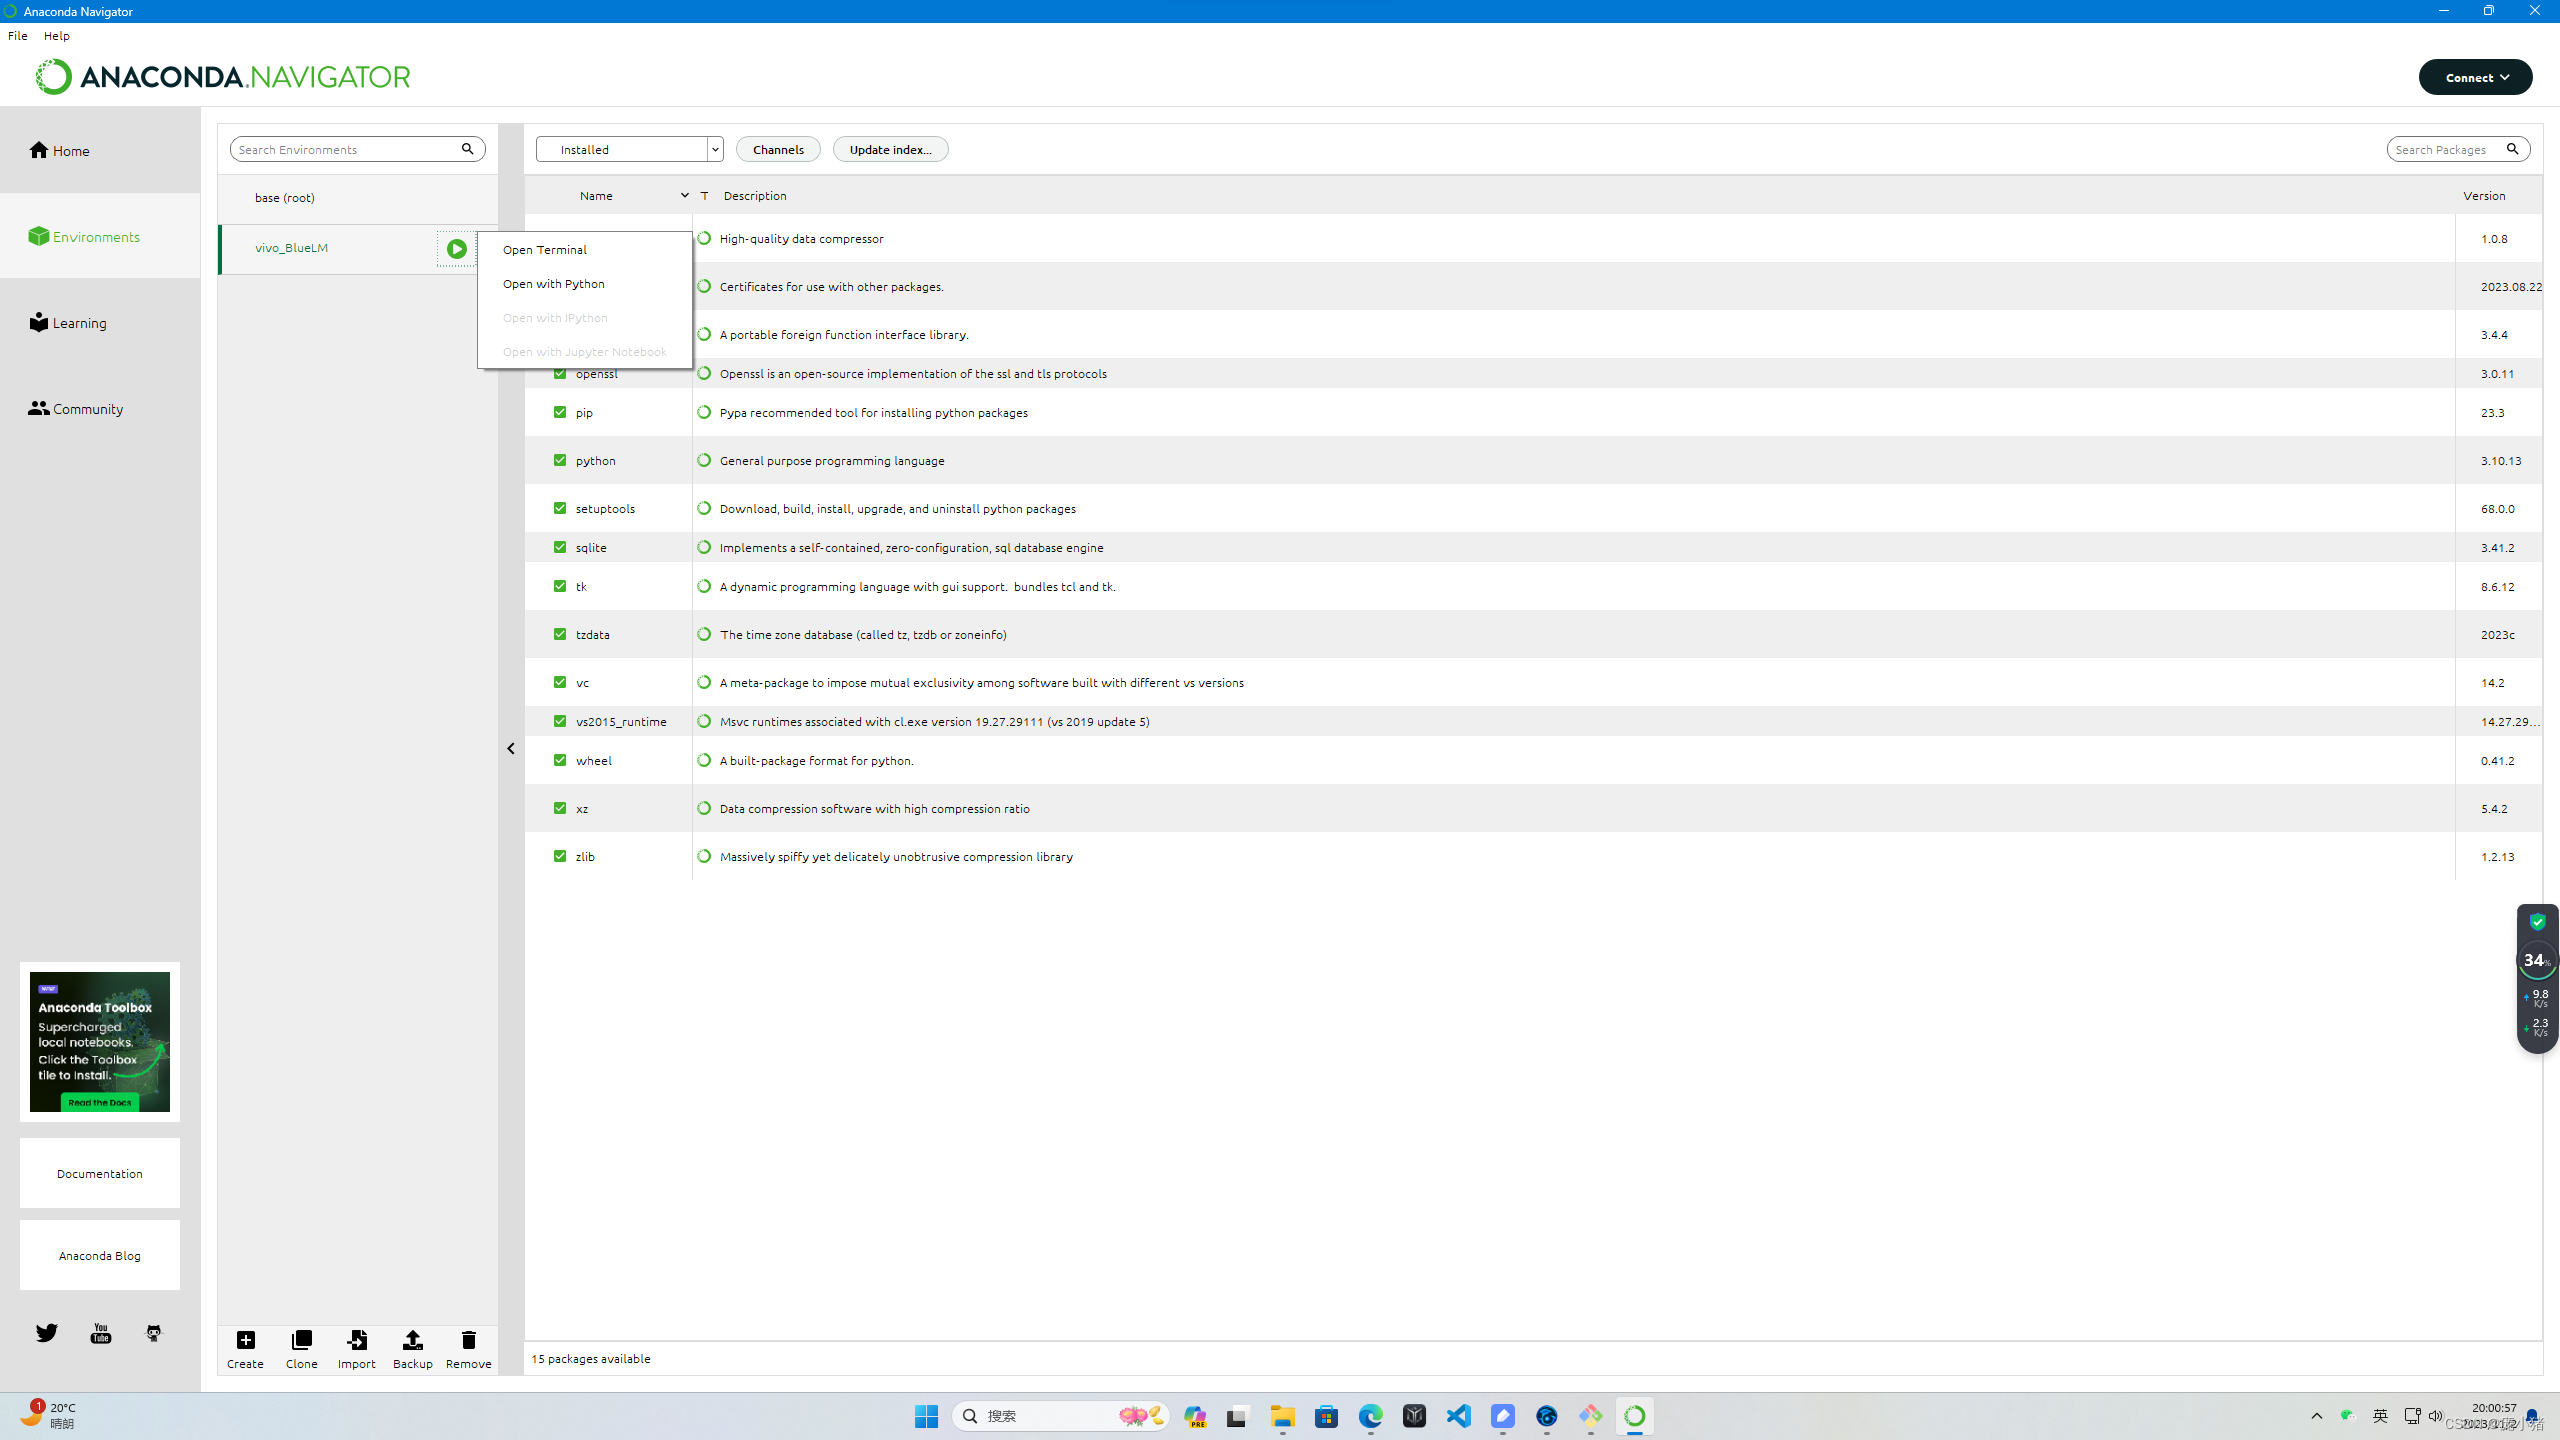Open the Twitter icon link
The image size is (2560, 1440).
pos(47,1333)
